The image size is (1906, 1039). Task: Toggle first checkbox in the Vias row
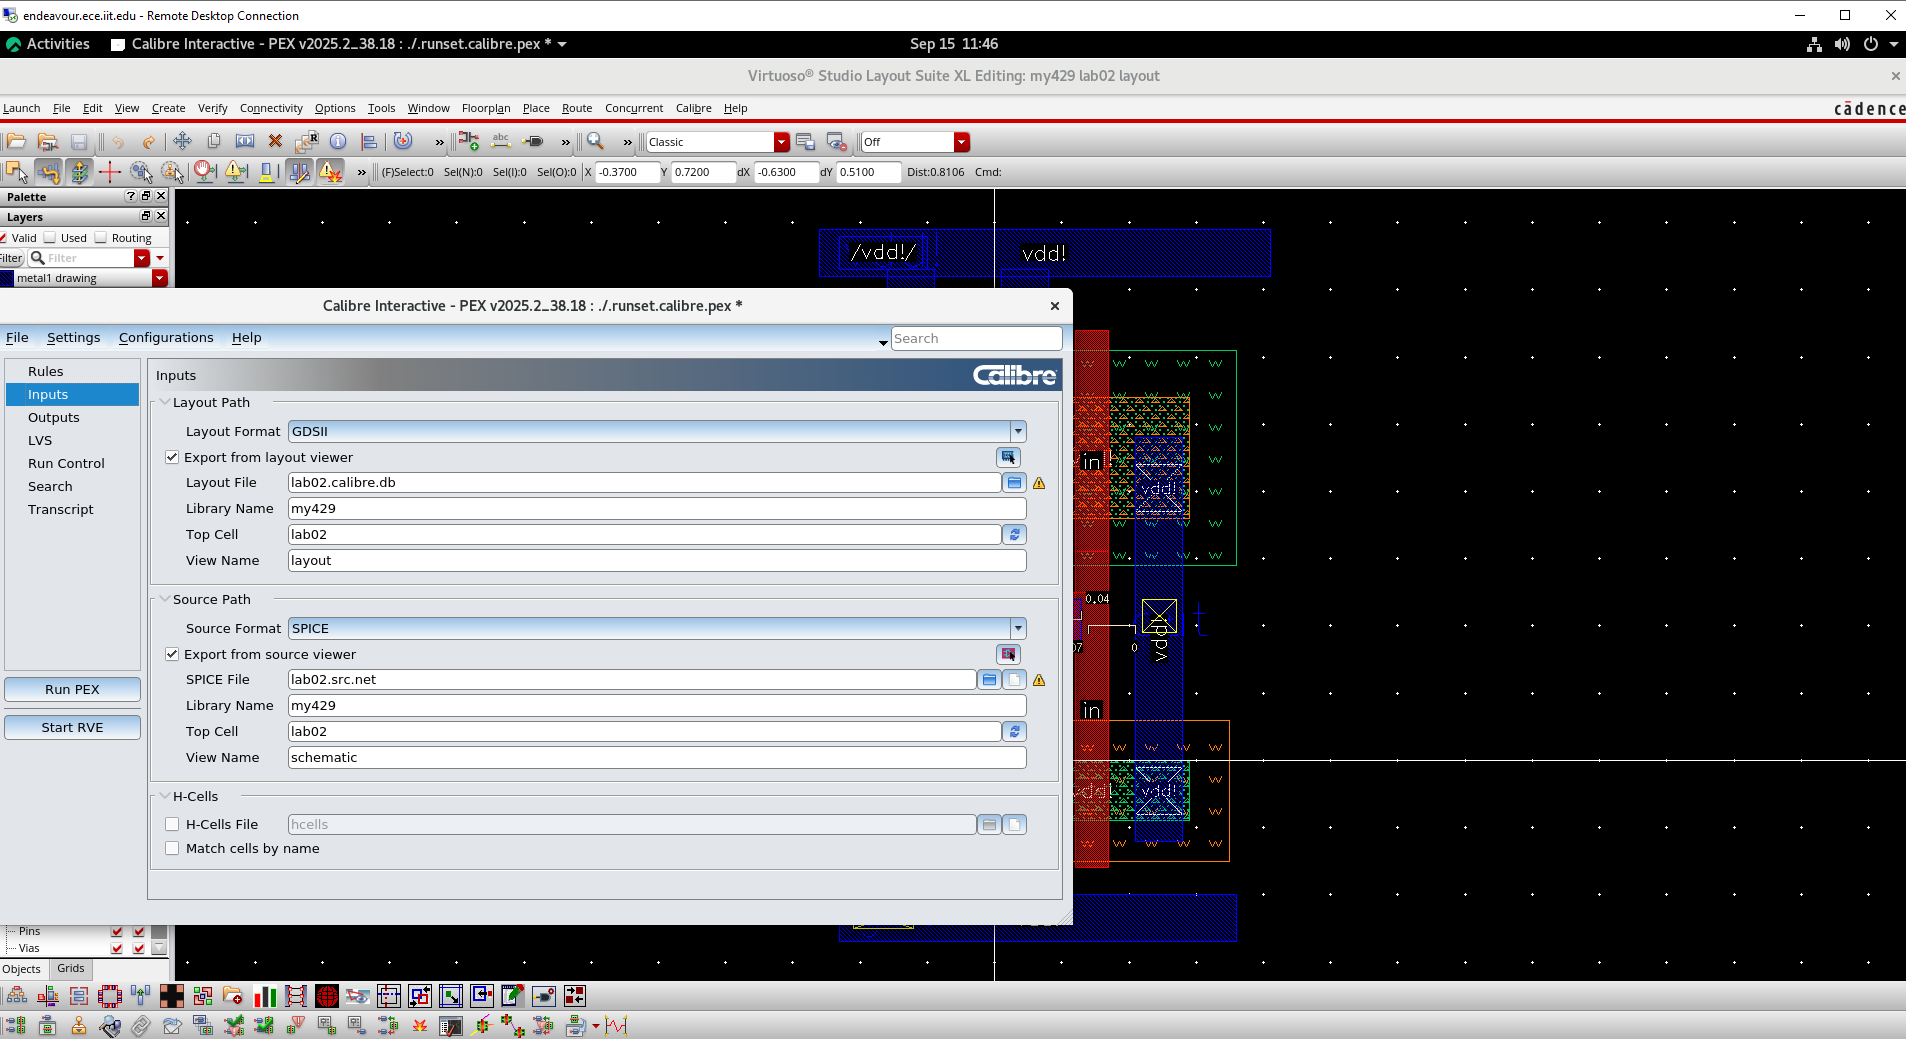[x=117, y=948]
